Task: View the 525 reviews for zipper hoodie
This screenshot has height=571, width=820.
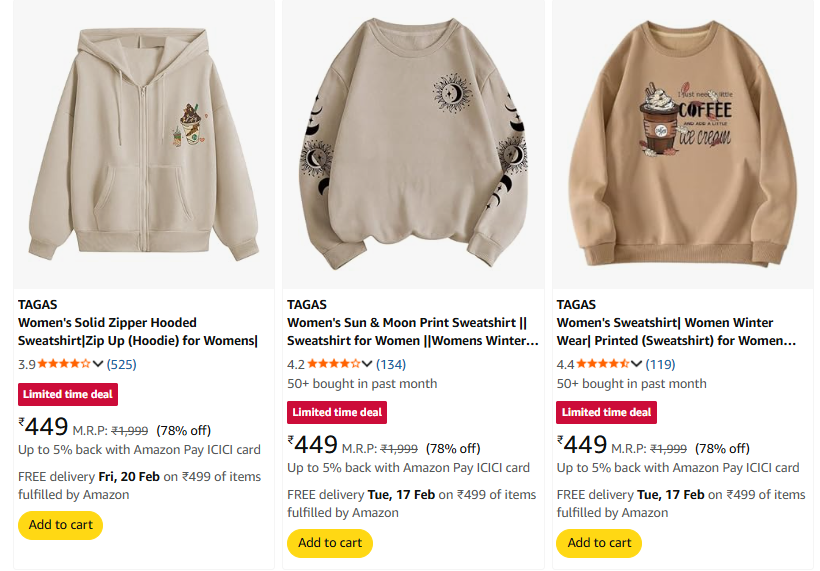Action: pyautogui.click(x=122, y=364)
